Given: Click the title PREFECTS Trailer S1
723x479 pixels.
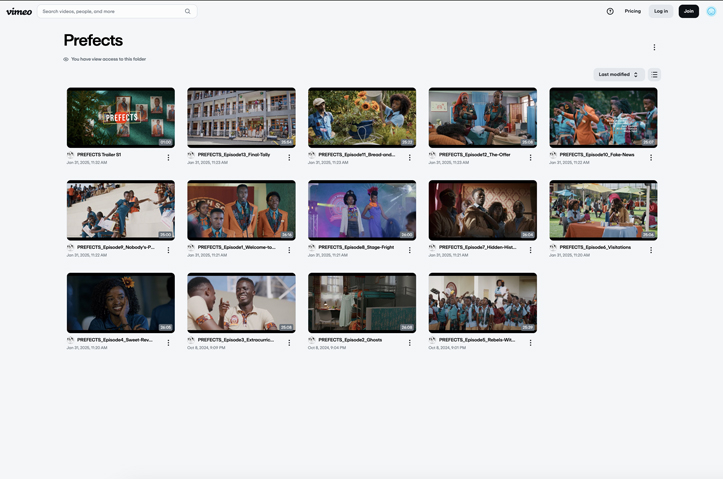Looking at the screenshot, I should [x=99, y=155].
